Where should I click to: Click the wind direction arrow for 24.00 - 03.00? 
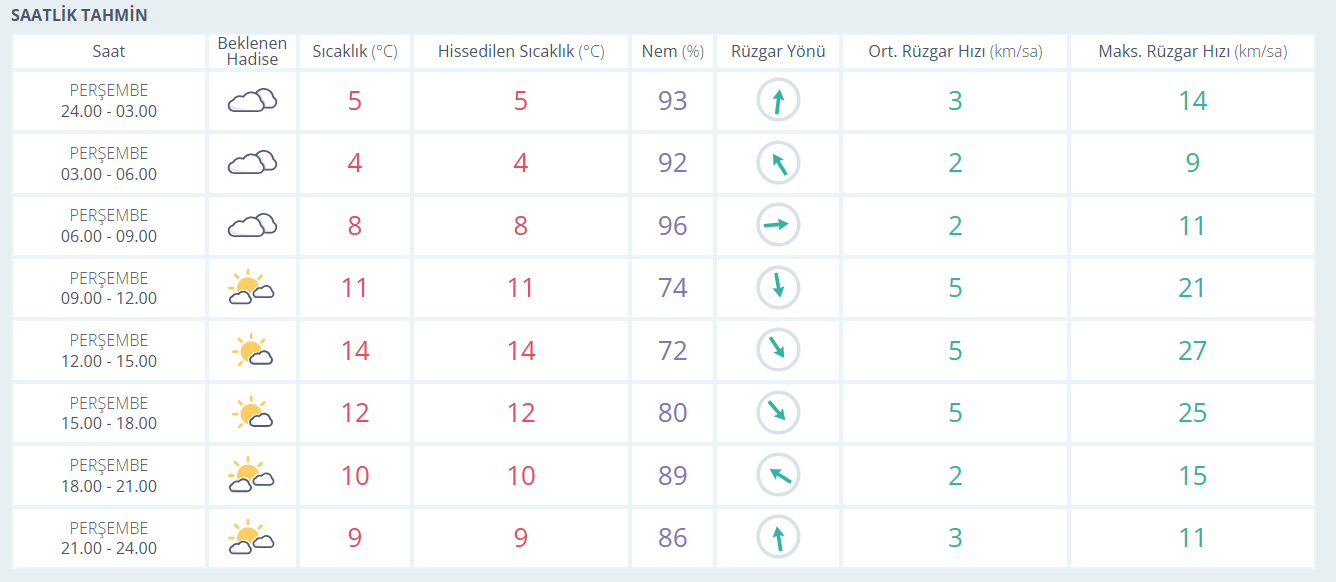[778, 101]
